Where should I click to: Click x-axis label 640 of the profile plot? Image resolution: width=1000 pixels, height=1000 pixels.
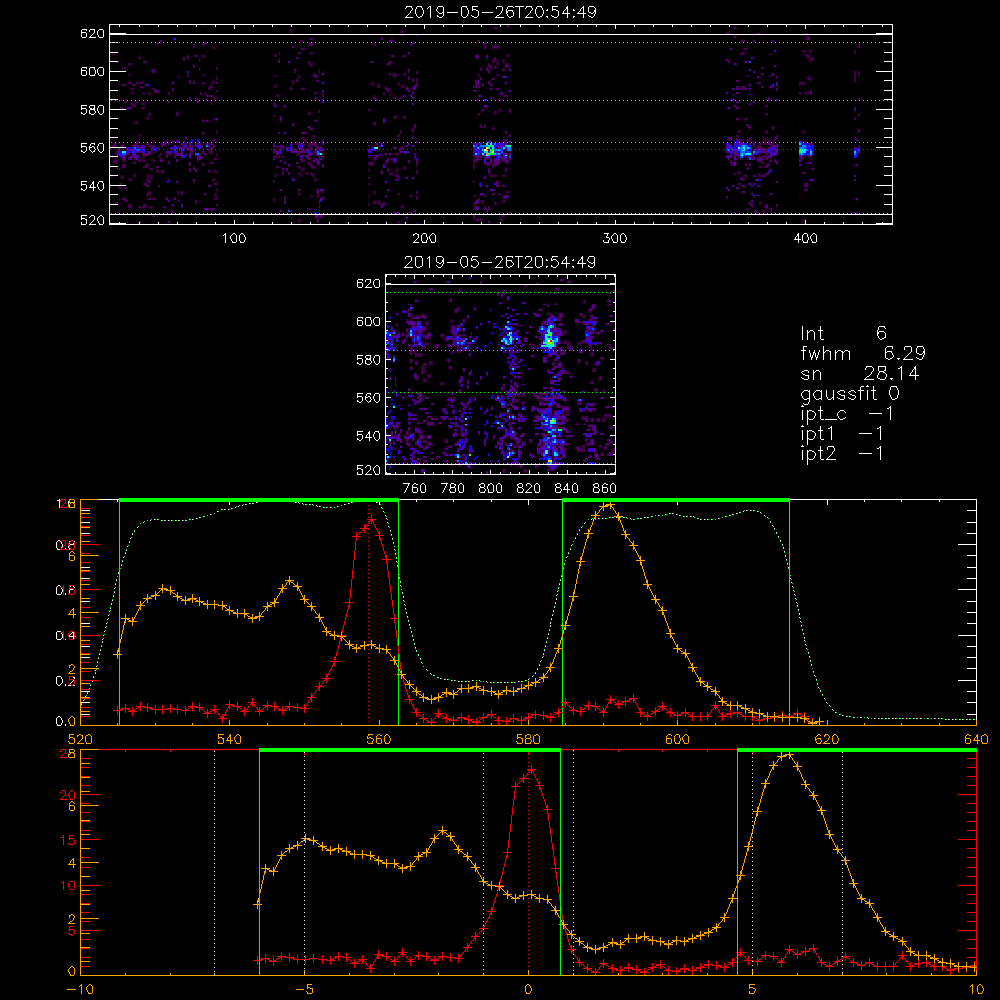(x=976, y=739)
